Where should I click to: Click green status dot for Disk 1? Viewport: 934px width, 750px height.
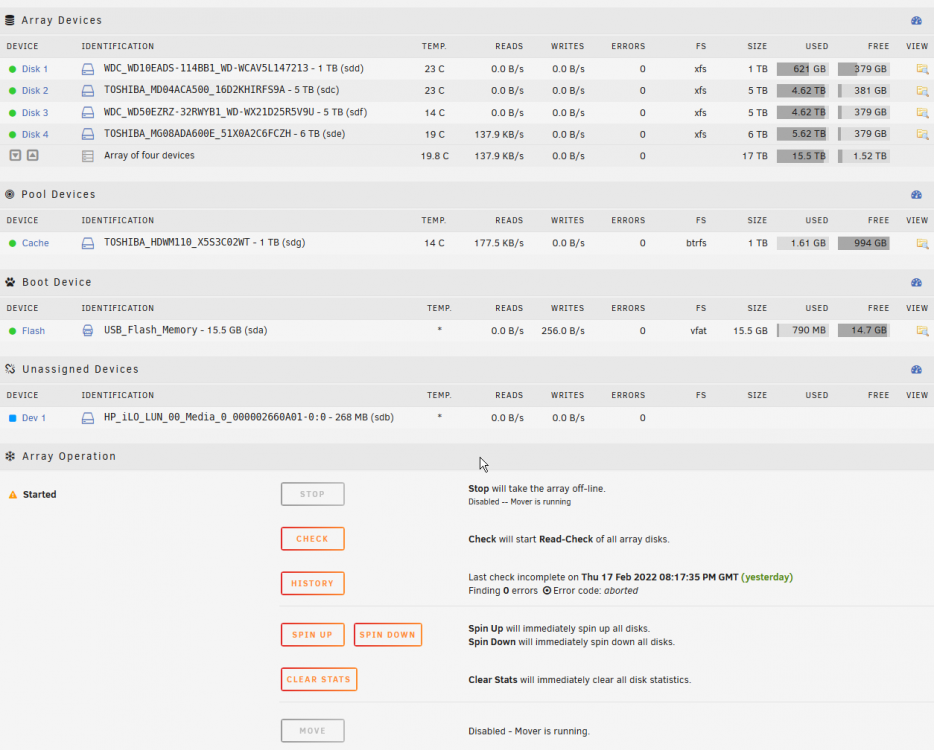(x=12, y=69)
